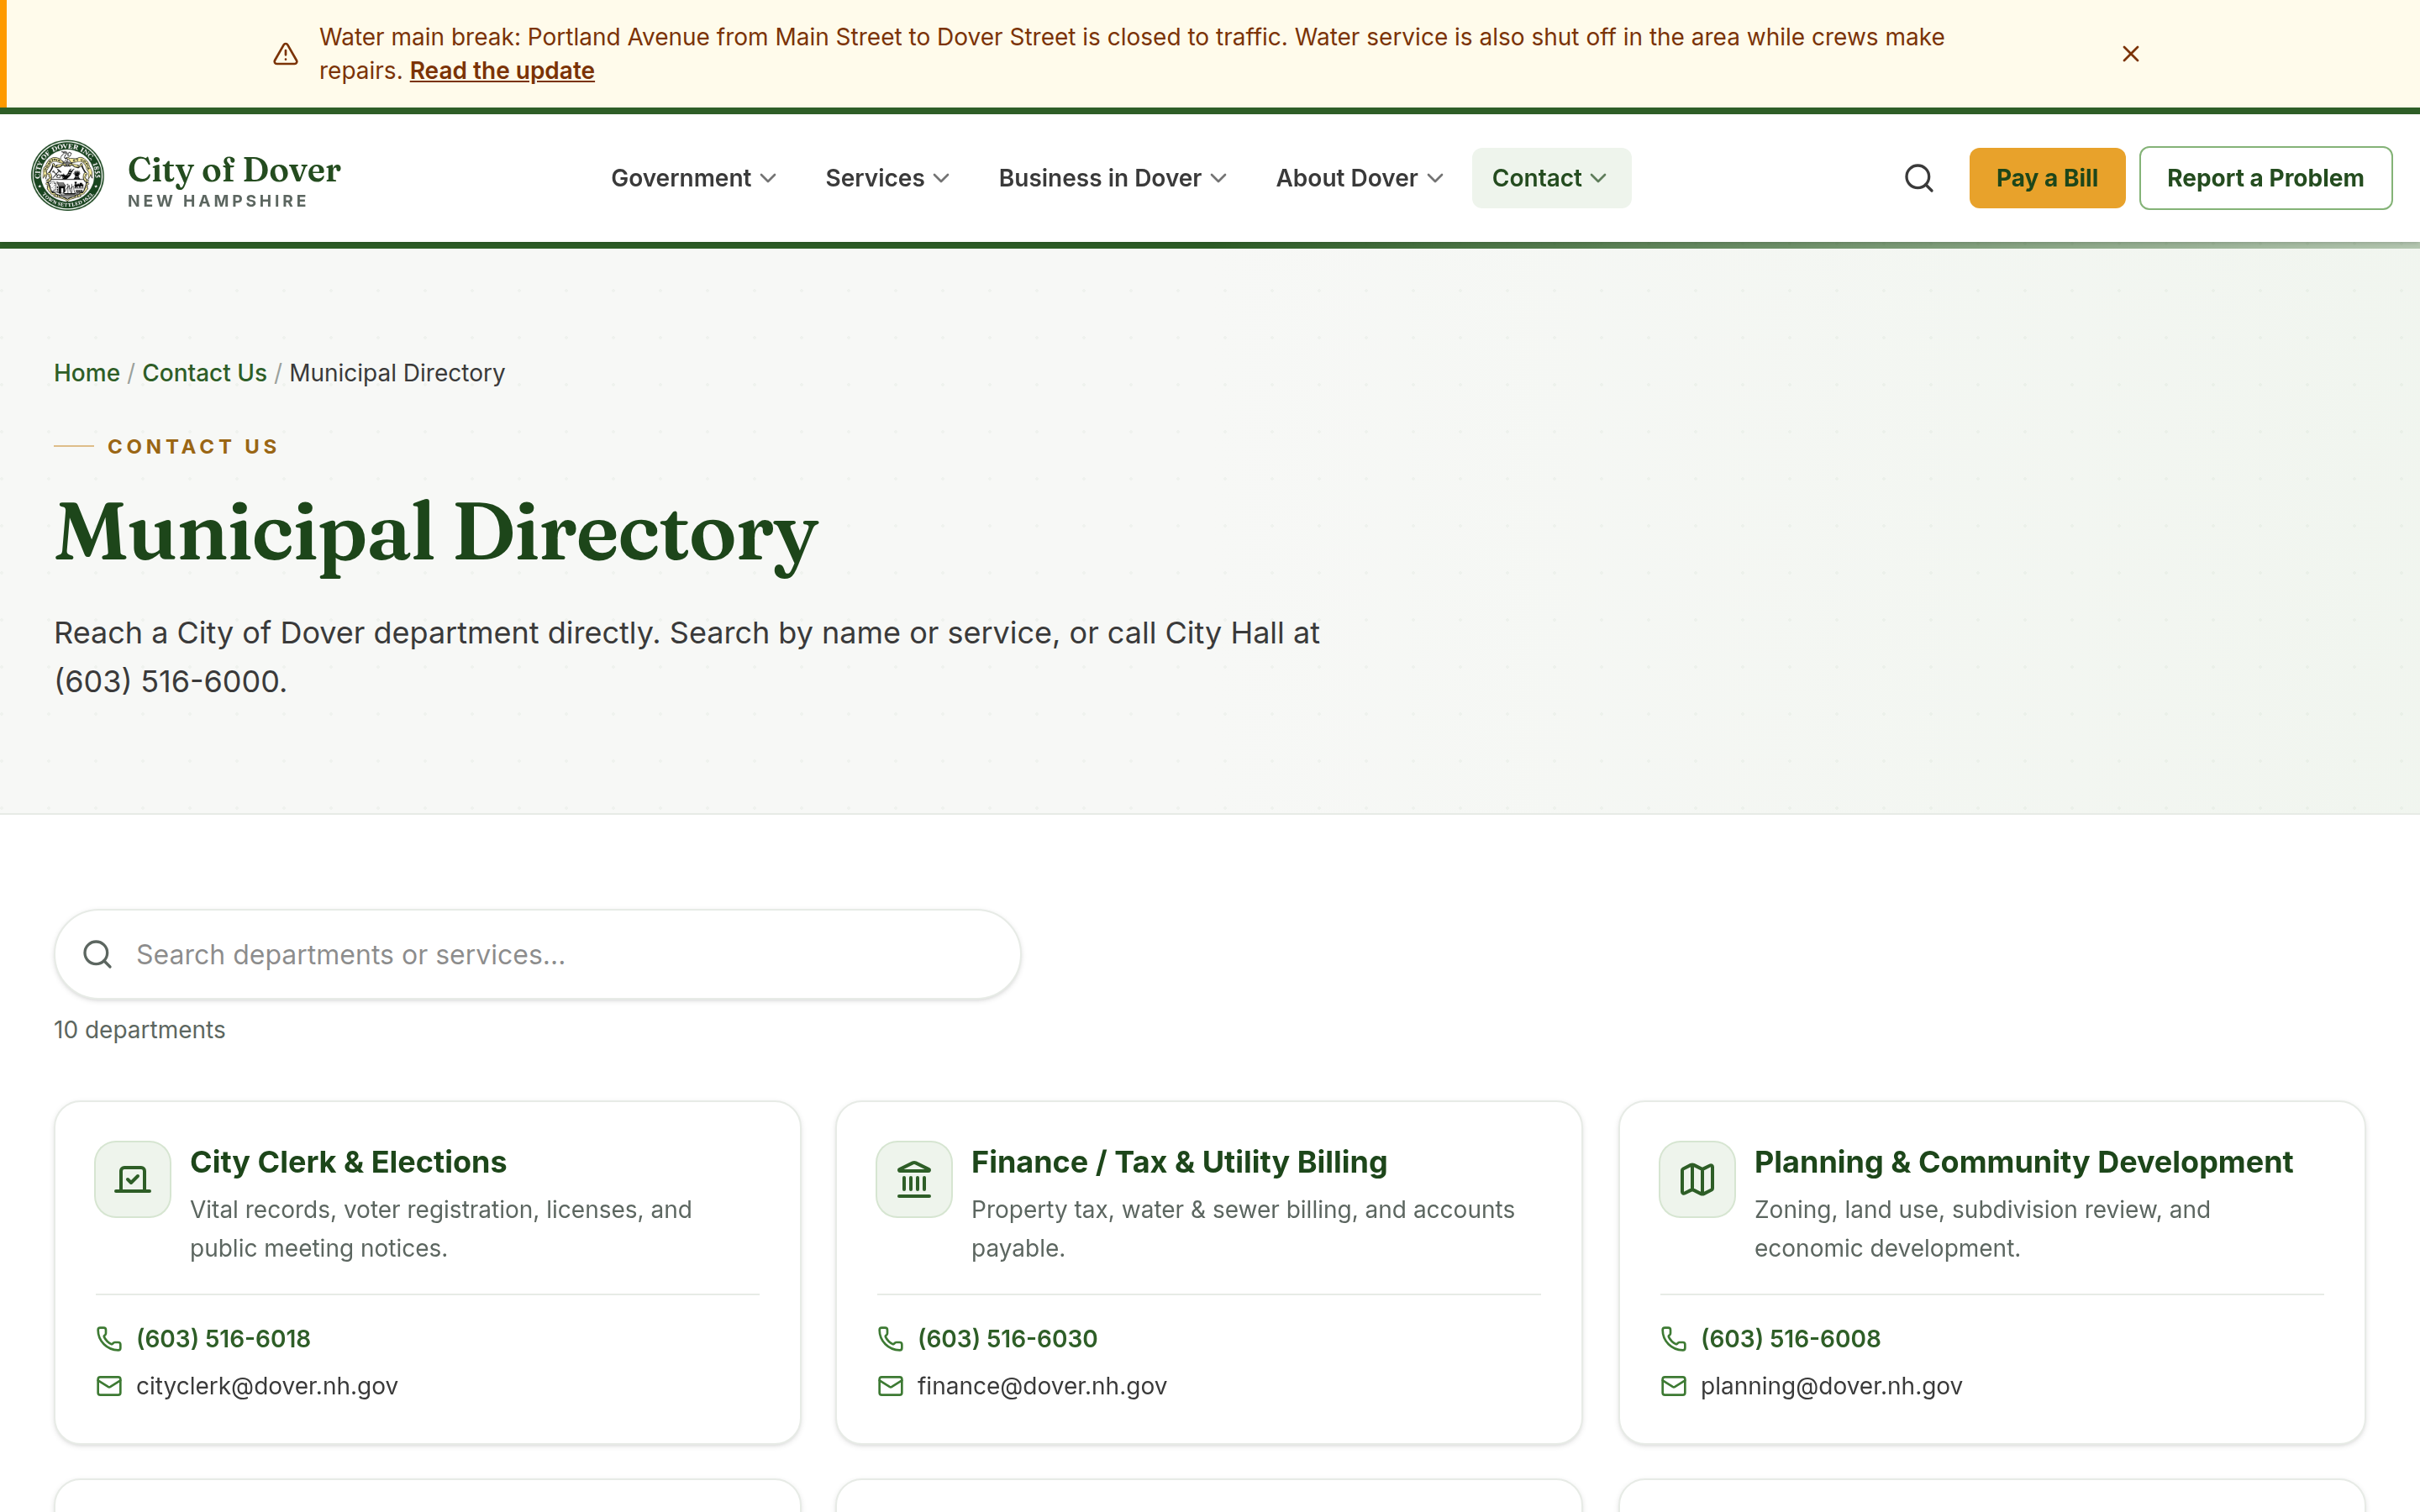Email planning@dover.nh.gov

pos(1831,1386)
